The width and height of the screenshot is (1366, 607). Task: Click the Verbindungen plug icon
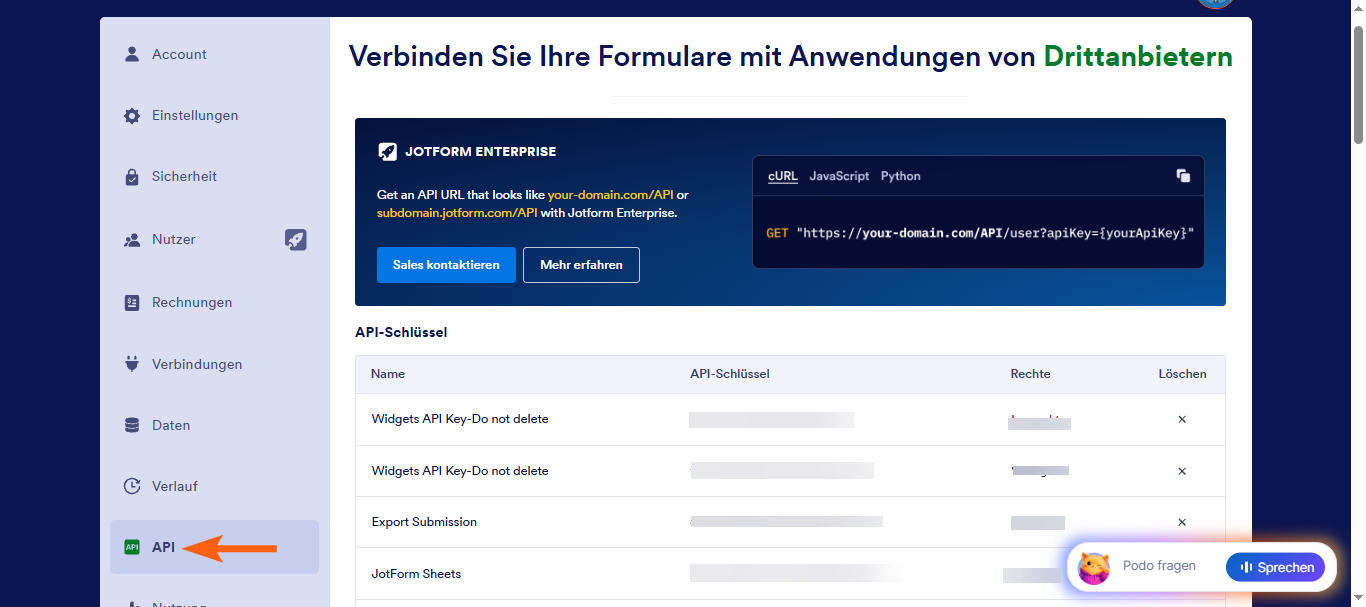pos(132,364)
